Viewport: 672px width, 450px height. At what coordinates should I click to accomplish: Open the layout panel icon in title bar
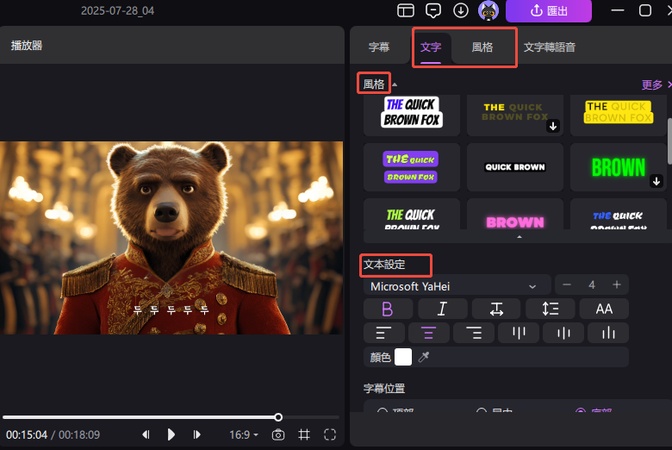click(x=405, y=10)
